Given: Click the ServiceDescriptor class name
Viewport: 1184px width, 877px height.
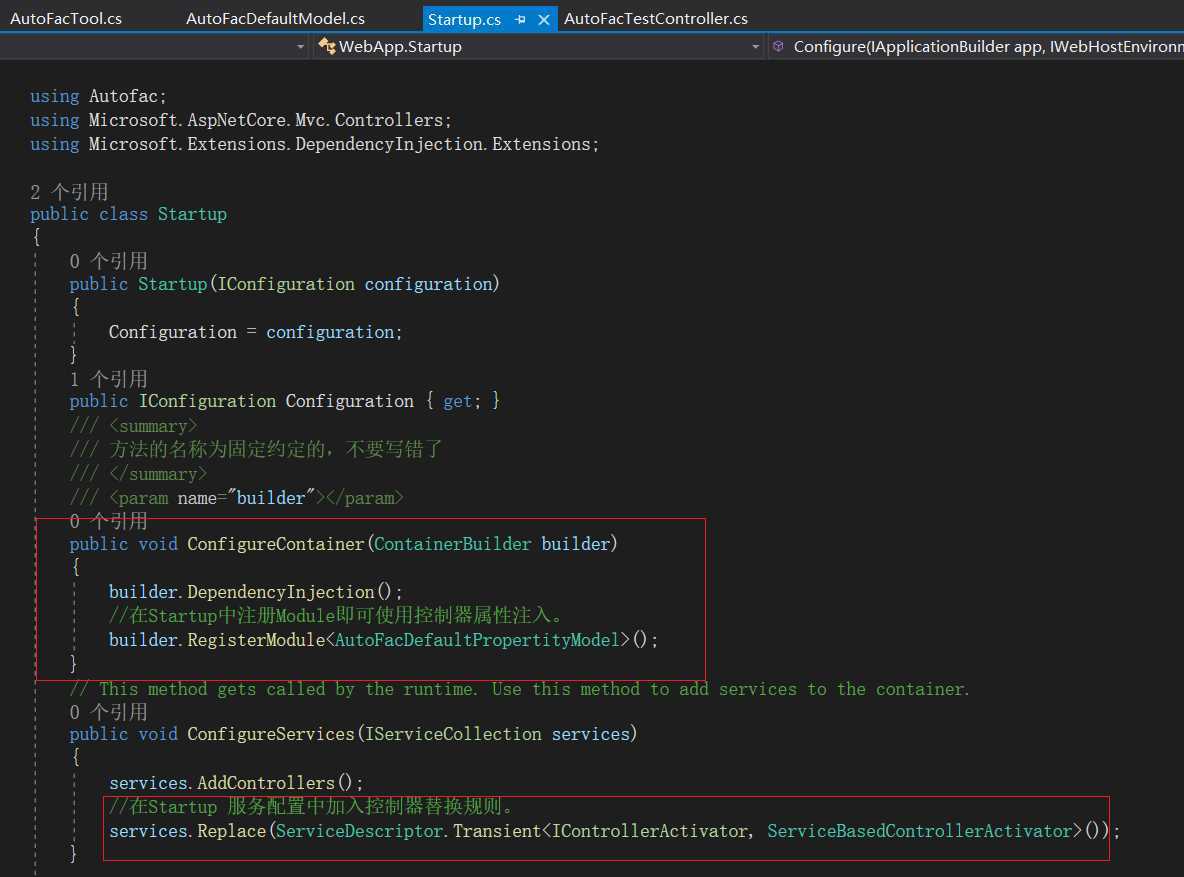Looking at the screenshot, I should click(359, 831).
